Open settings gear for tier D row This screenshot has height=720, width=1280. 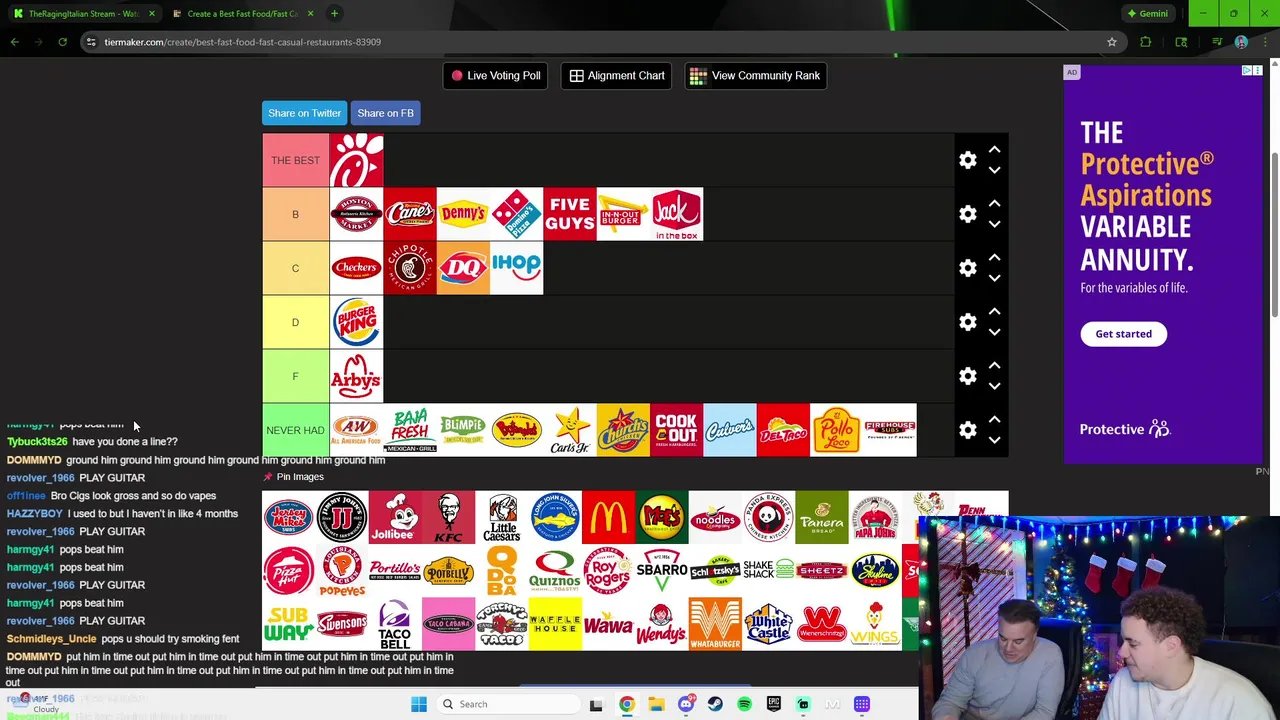tap(967, 322)
